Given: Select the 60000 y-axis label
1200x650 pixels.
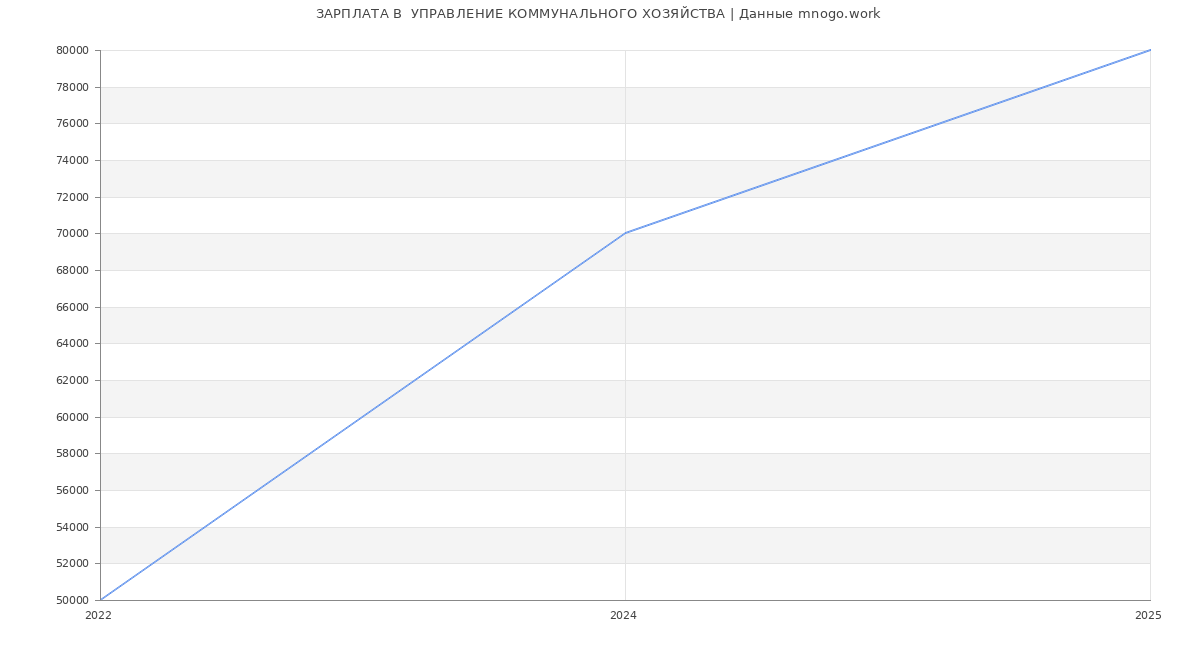Looking at the screenshot, I should (72, 417).
